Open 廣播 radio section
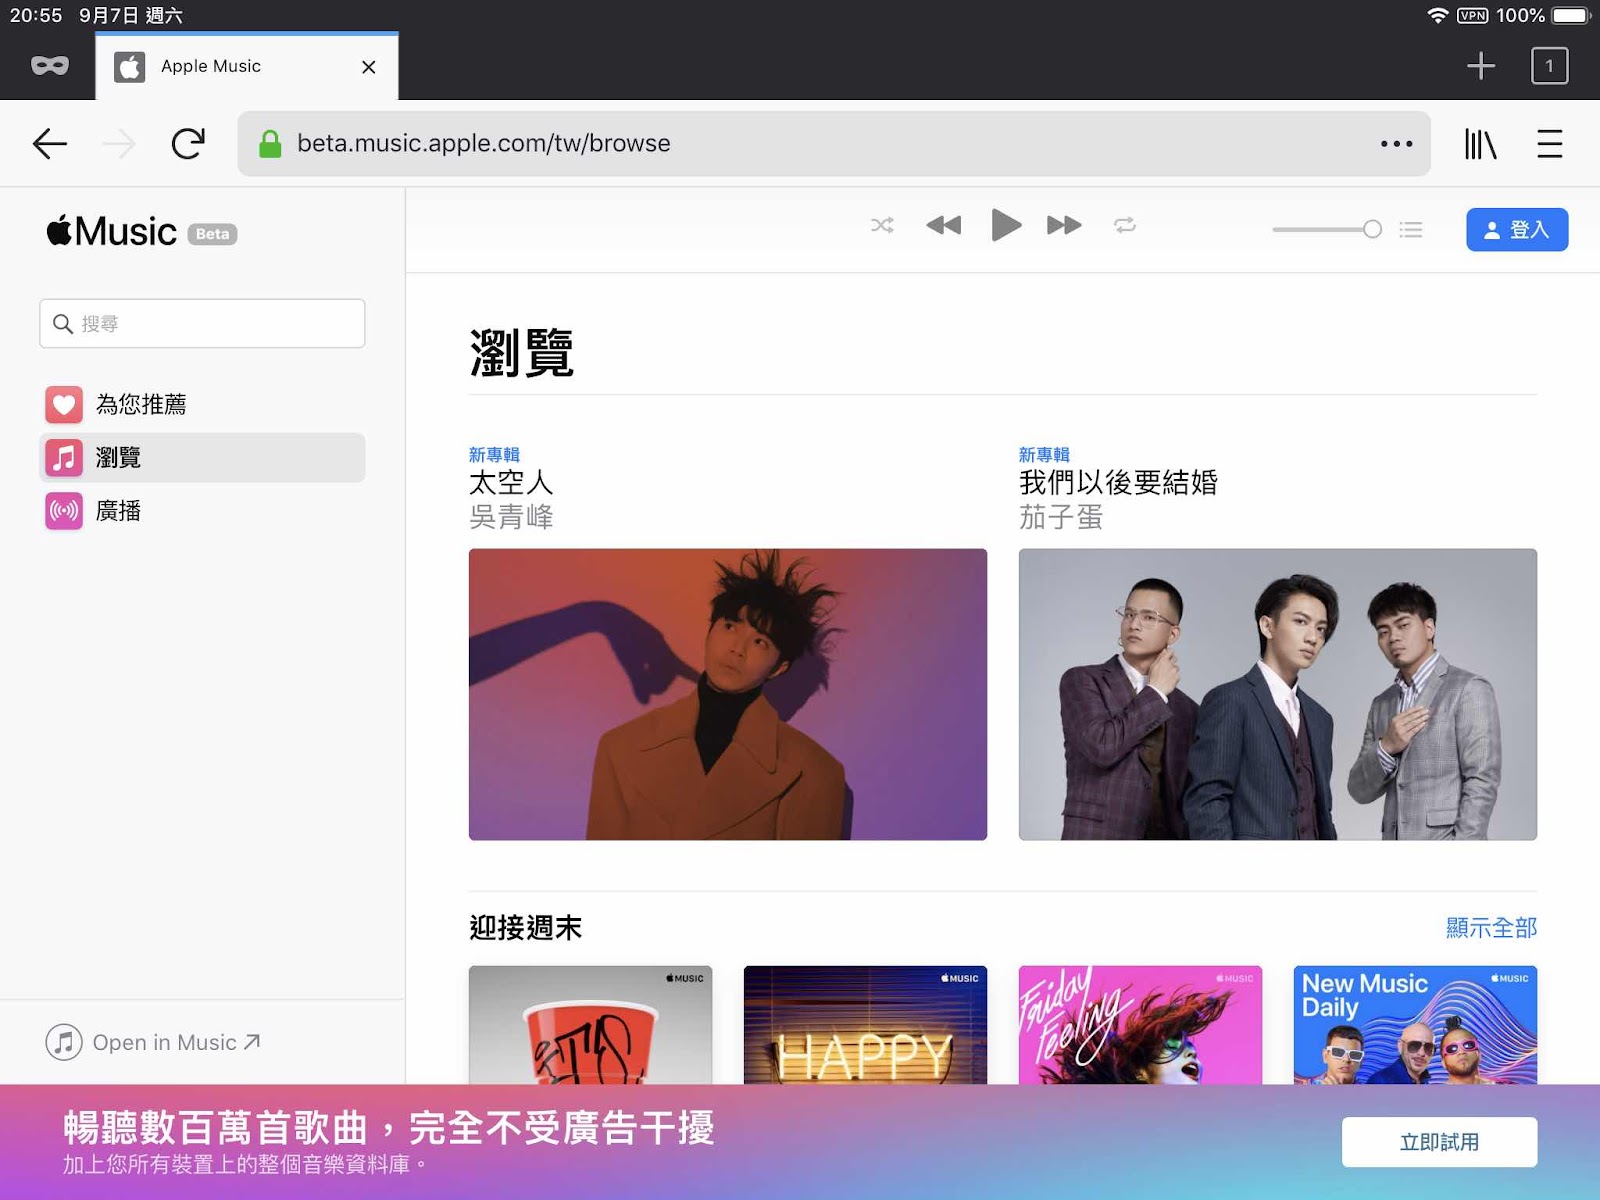 point(202,511)
